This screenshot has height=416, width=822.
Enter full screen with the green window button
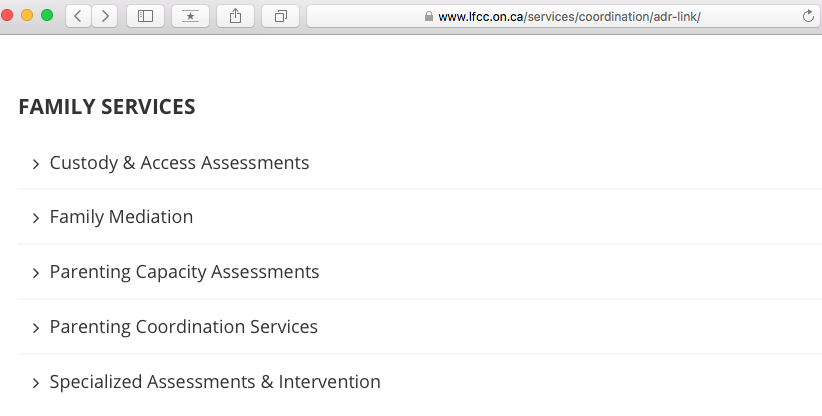pyautogui.click(x=47, y=16)
